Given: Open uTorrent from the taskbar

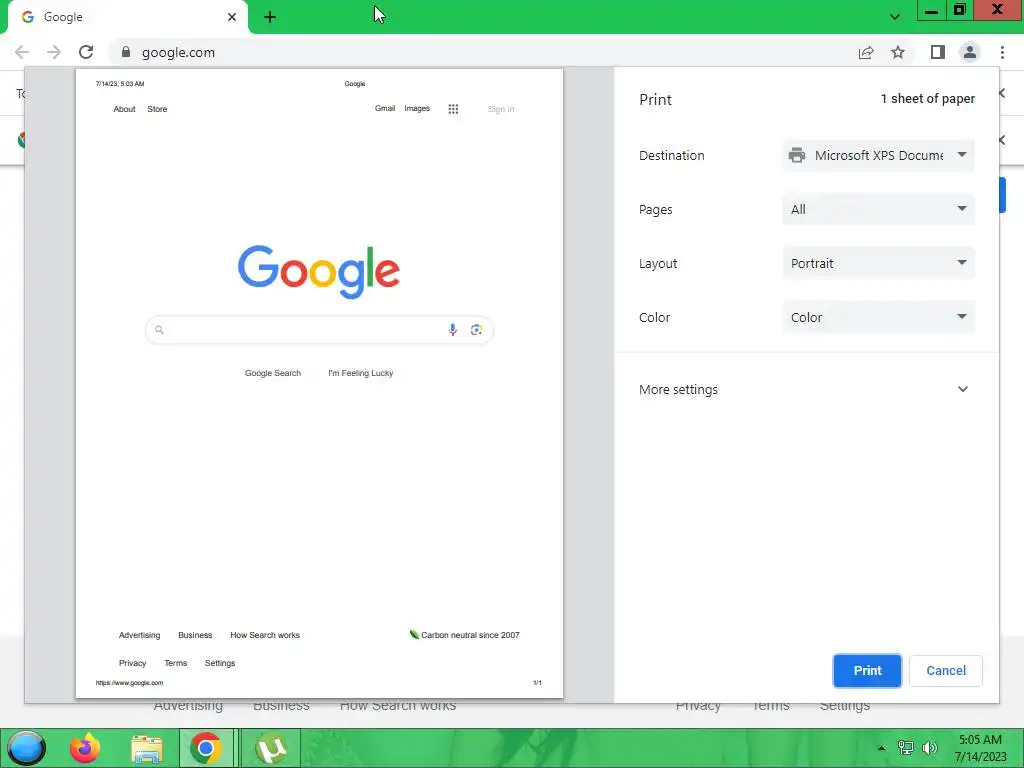Looking at the screenshot, I should (x=271, y=748).
